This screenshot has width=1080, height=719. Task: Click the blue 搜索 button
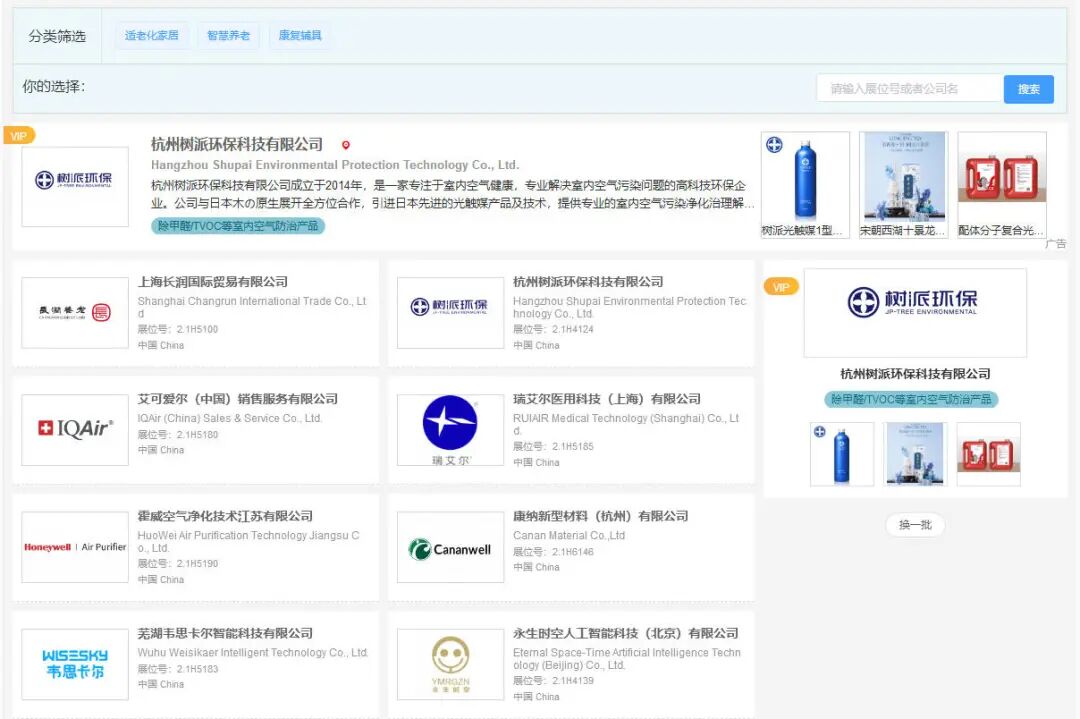coord(1028,90)
